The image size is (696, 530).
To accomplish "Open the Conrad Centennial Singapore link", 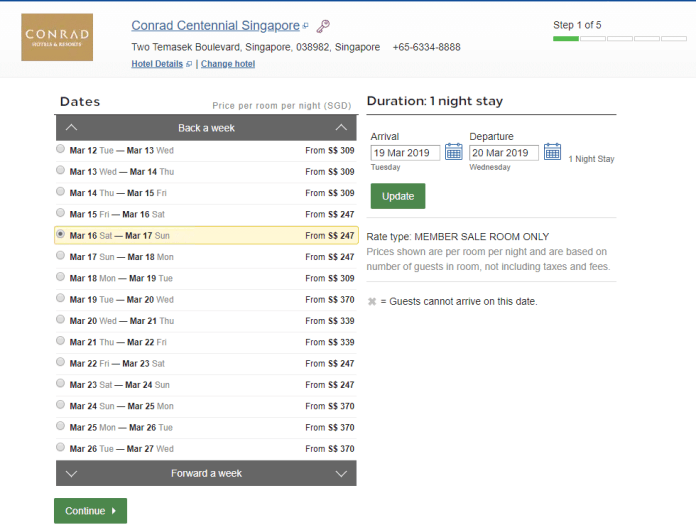I will (x=215, y=26).
